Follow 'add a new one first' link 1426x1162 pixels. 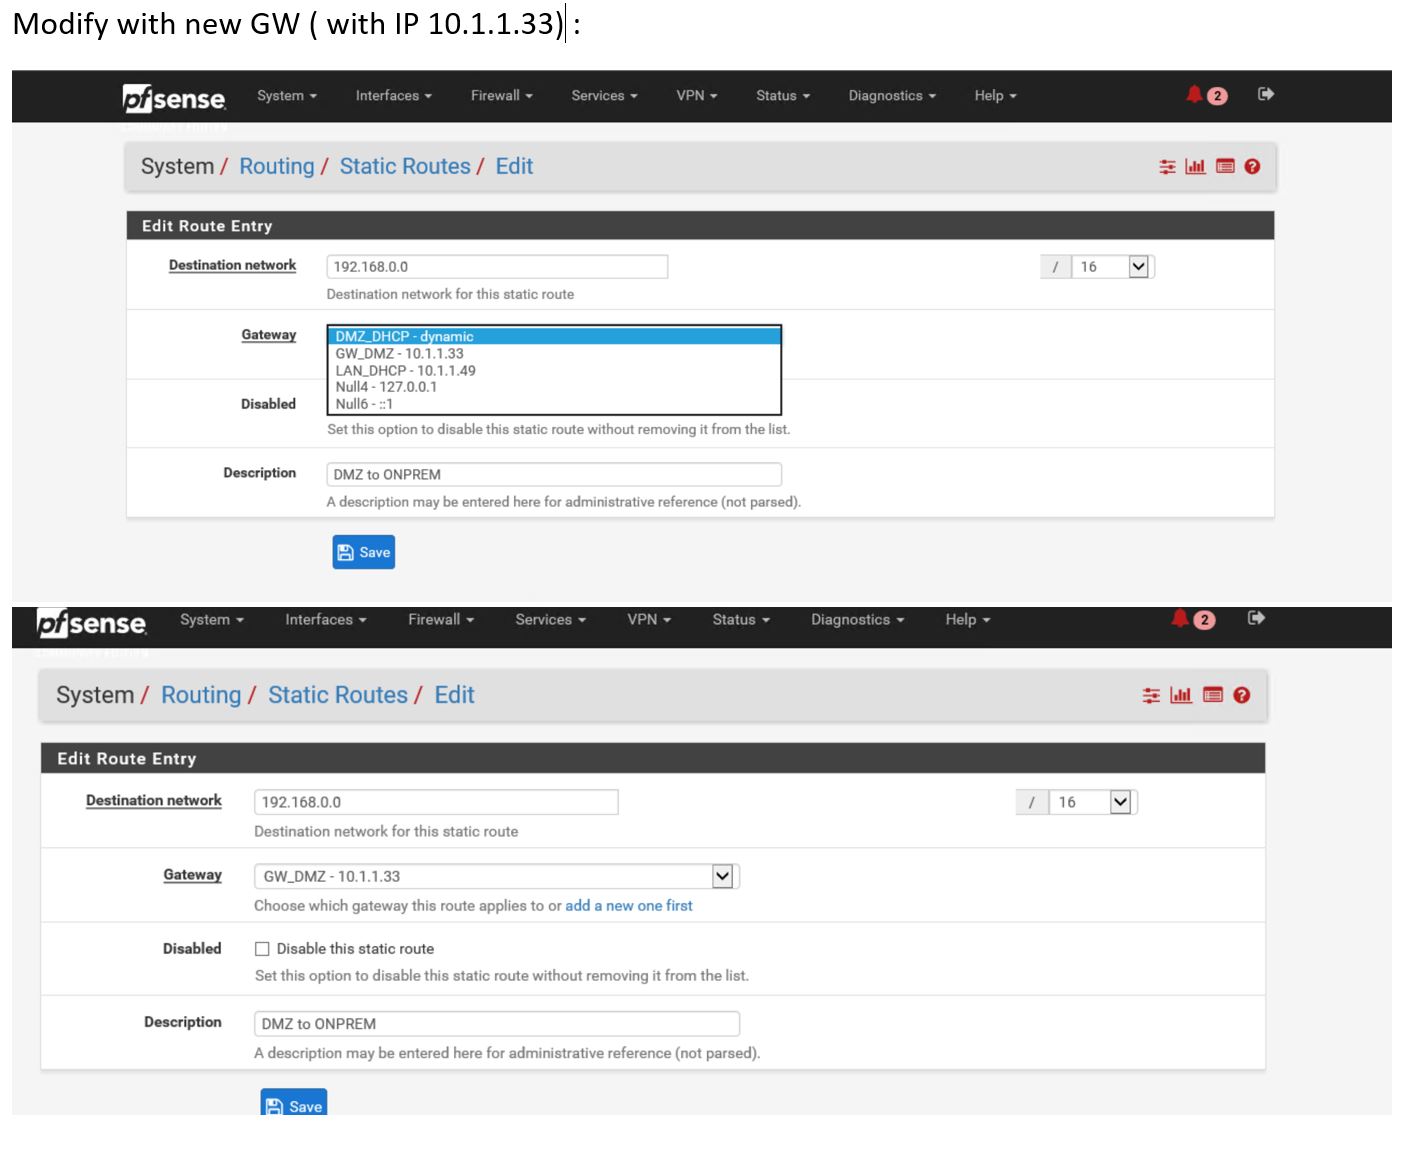[x=629, y=906]
